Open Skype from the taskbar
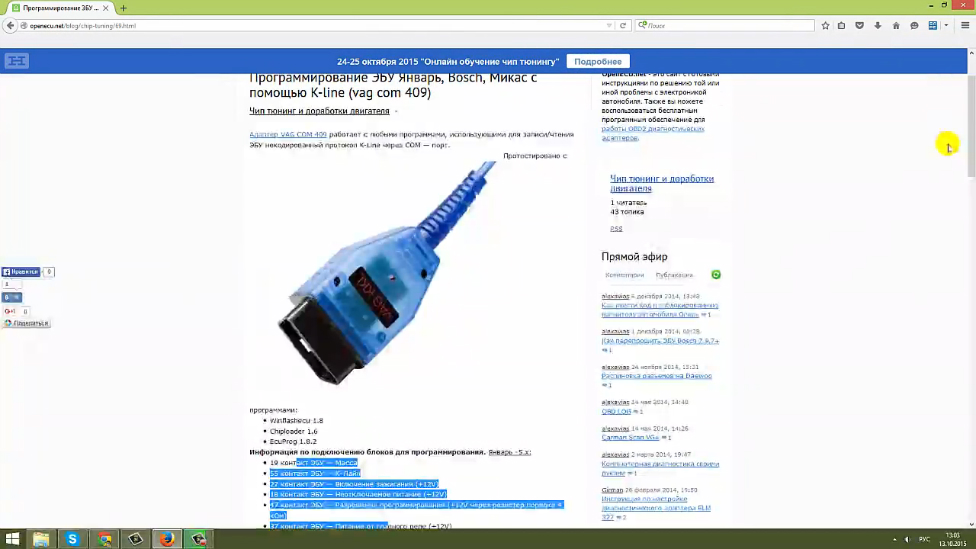Image resolution: width=976 pixels, height=549 pixels. pyautogui.click(x=72, y=539)
